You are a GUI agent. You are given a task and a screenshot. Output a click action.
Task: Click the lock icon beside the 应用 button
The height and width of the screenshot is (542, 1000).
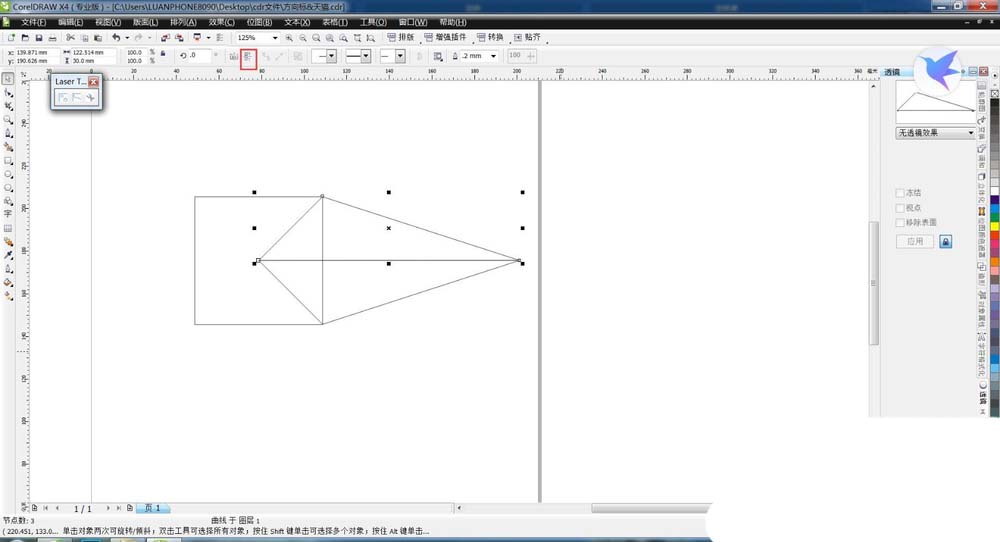[x=945, y=242]
